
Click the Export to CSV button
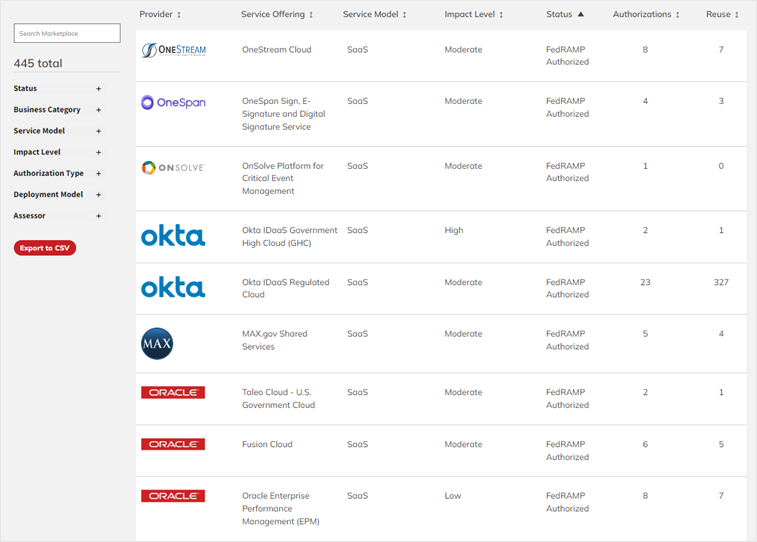click(x=45, y=248)
